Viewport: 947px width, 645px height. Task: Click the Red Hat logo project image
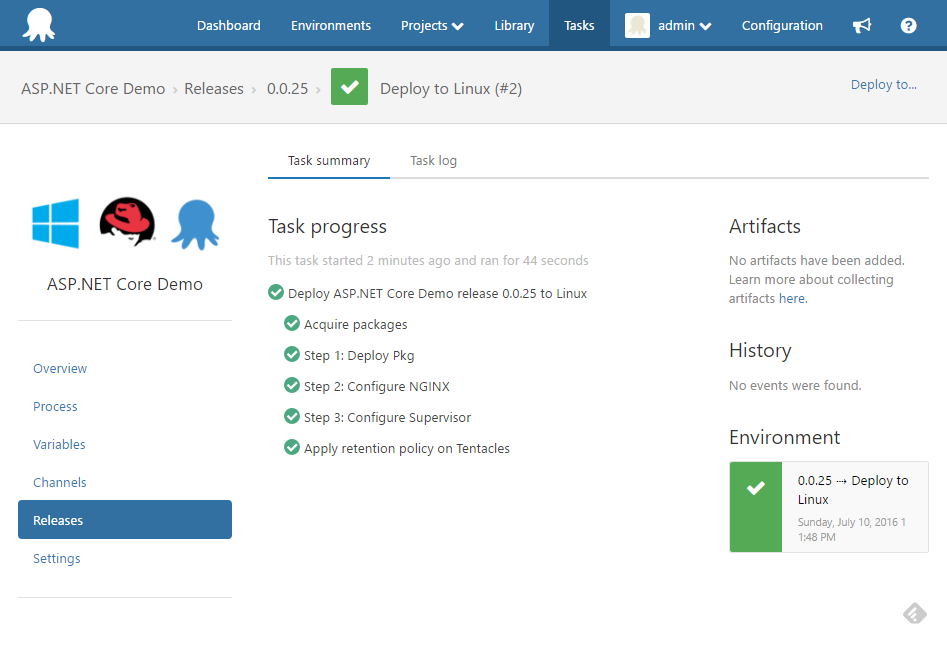(x=126, y=222)
